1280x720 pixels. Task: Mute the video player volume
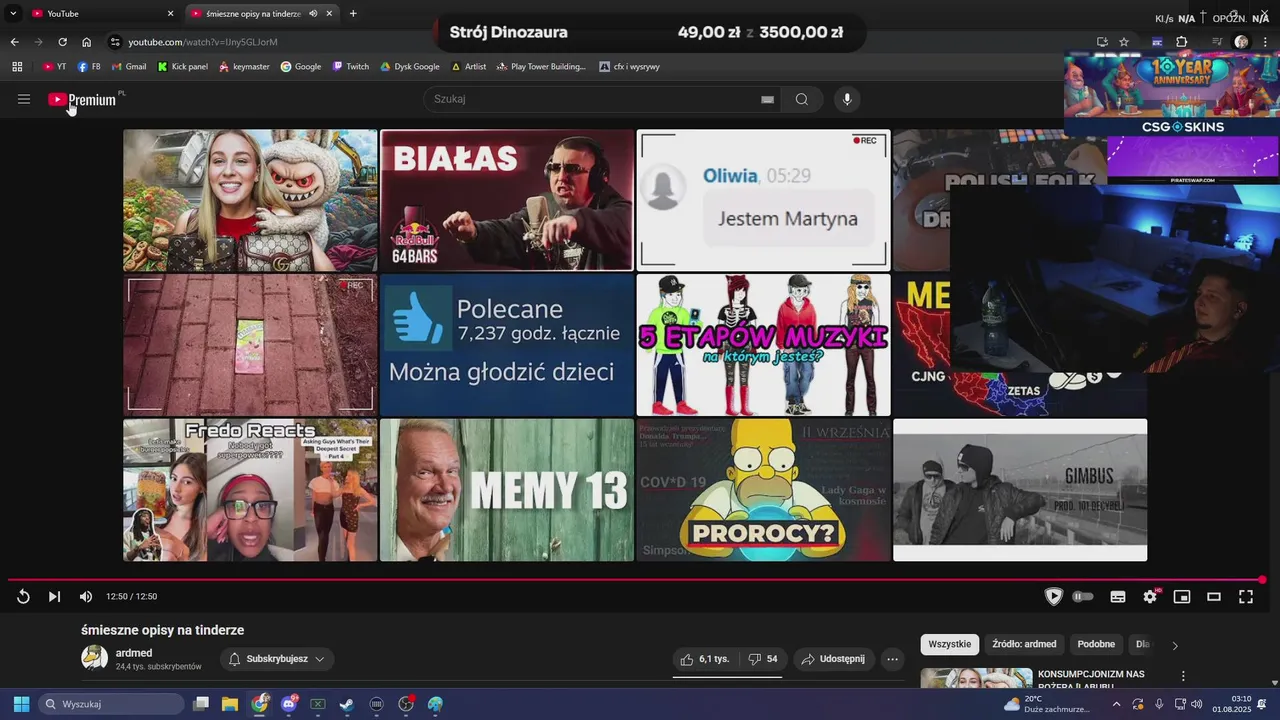tap(86, 597)
